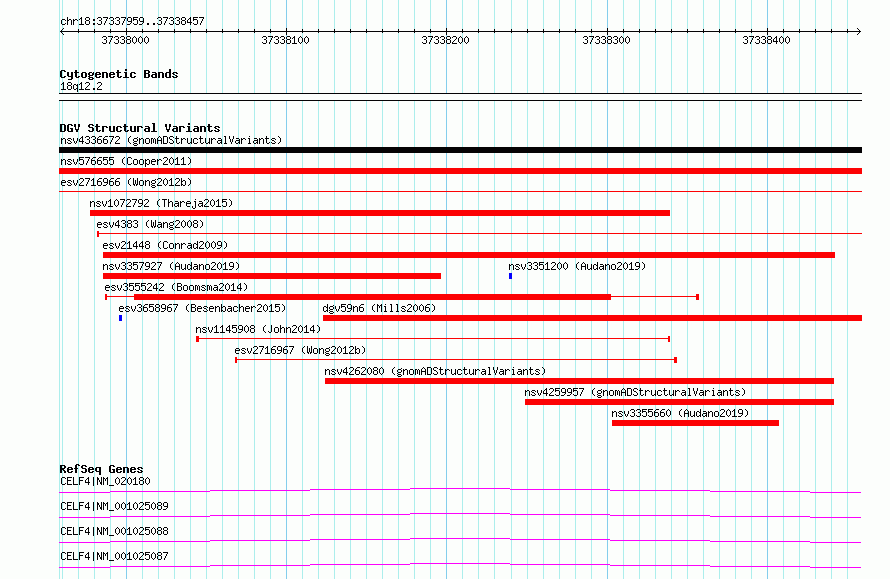The image size is (890, 579).
Task: Click the small blue marker of nsv3351200
Action: pos(510,276)
